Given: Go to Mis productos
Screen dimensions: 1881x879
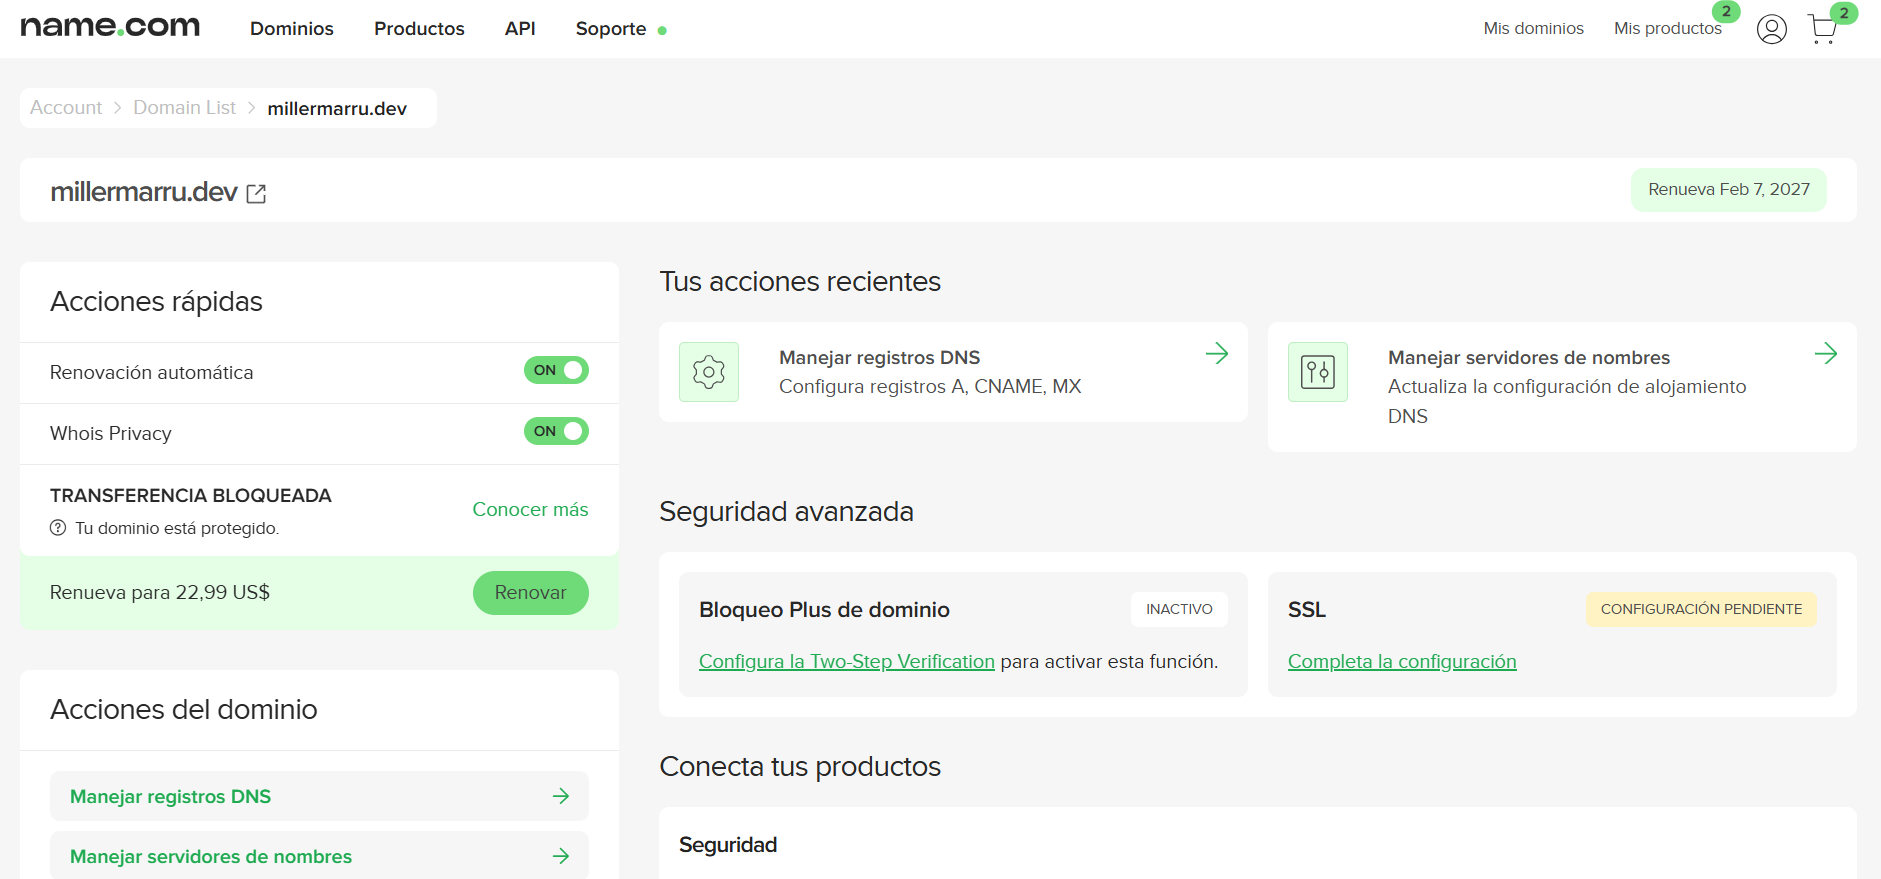Looking at the screenshot, I should (1667, 28).
